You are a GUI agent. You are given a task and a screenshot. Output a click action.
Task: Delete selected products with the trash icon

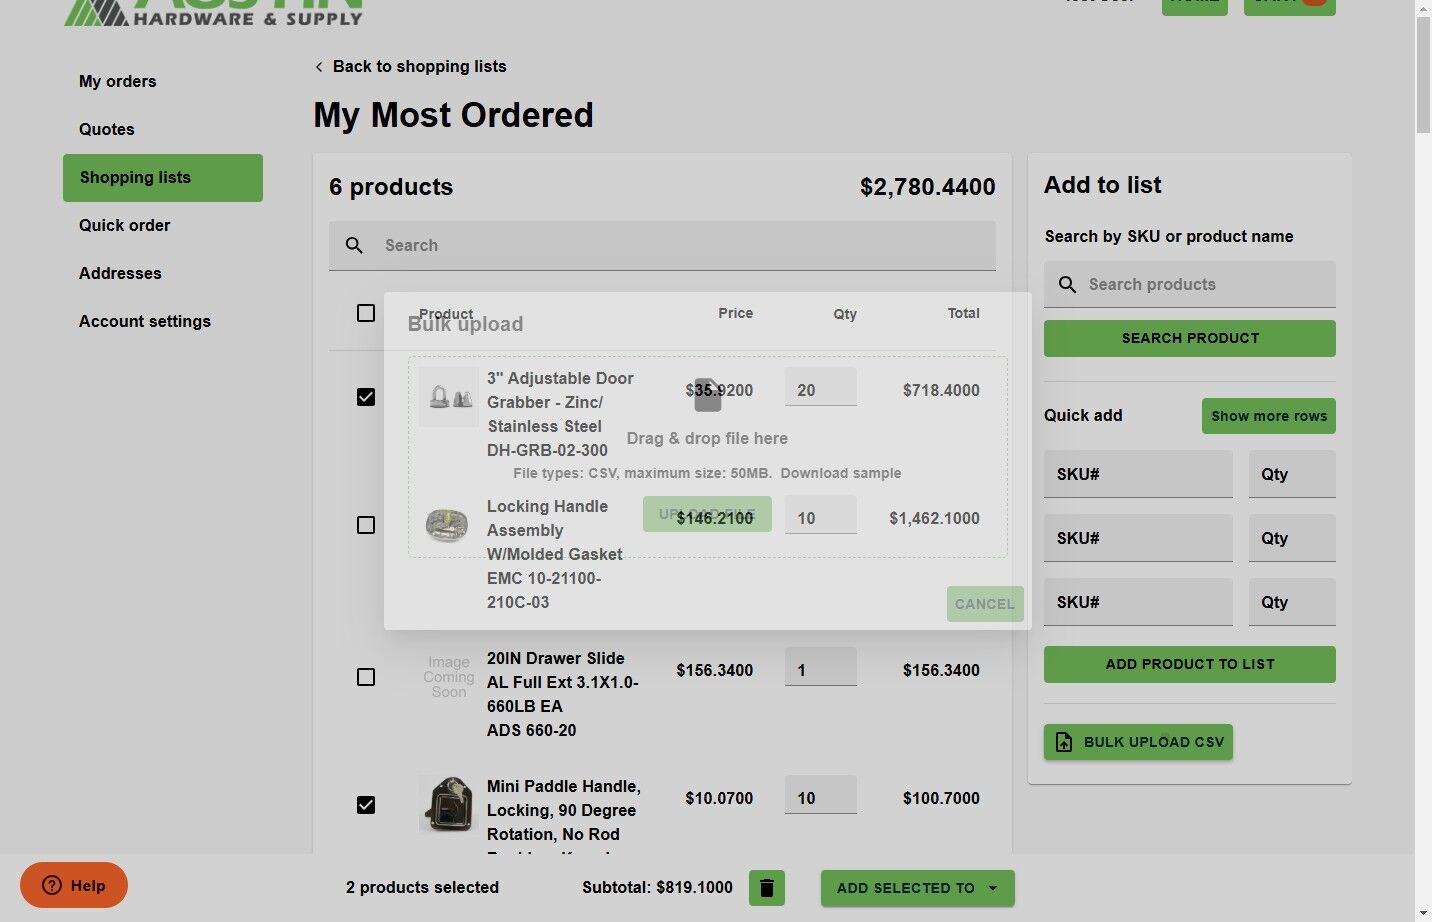click(x=767, y=888)
